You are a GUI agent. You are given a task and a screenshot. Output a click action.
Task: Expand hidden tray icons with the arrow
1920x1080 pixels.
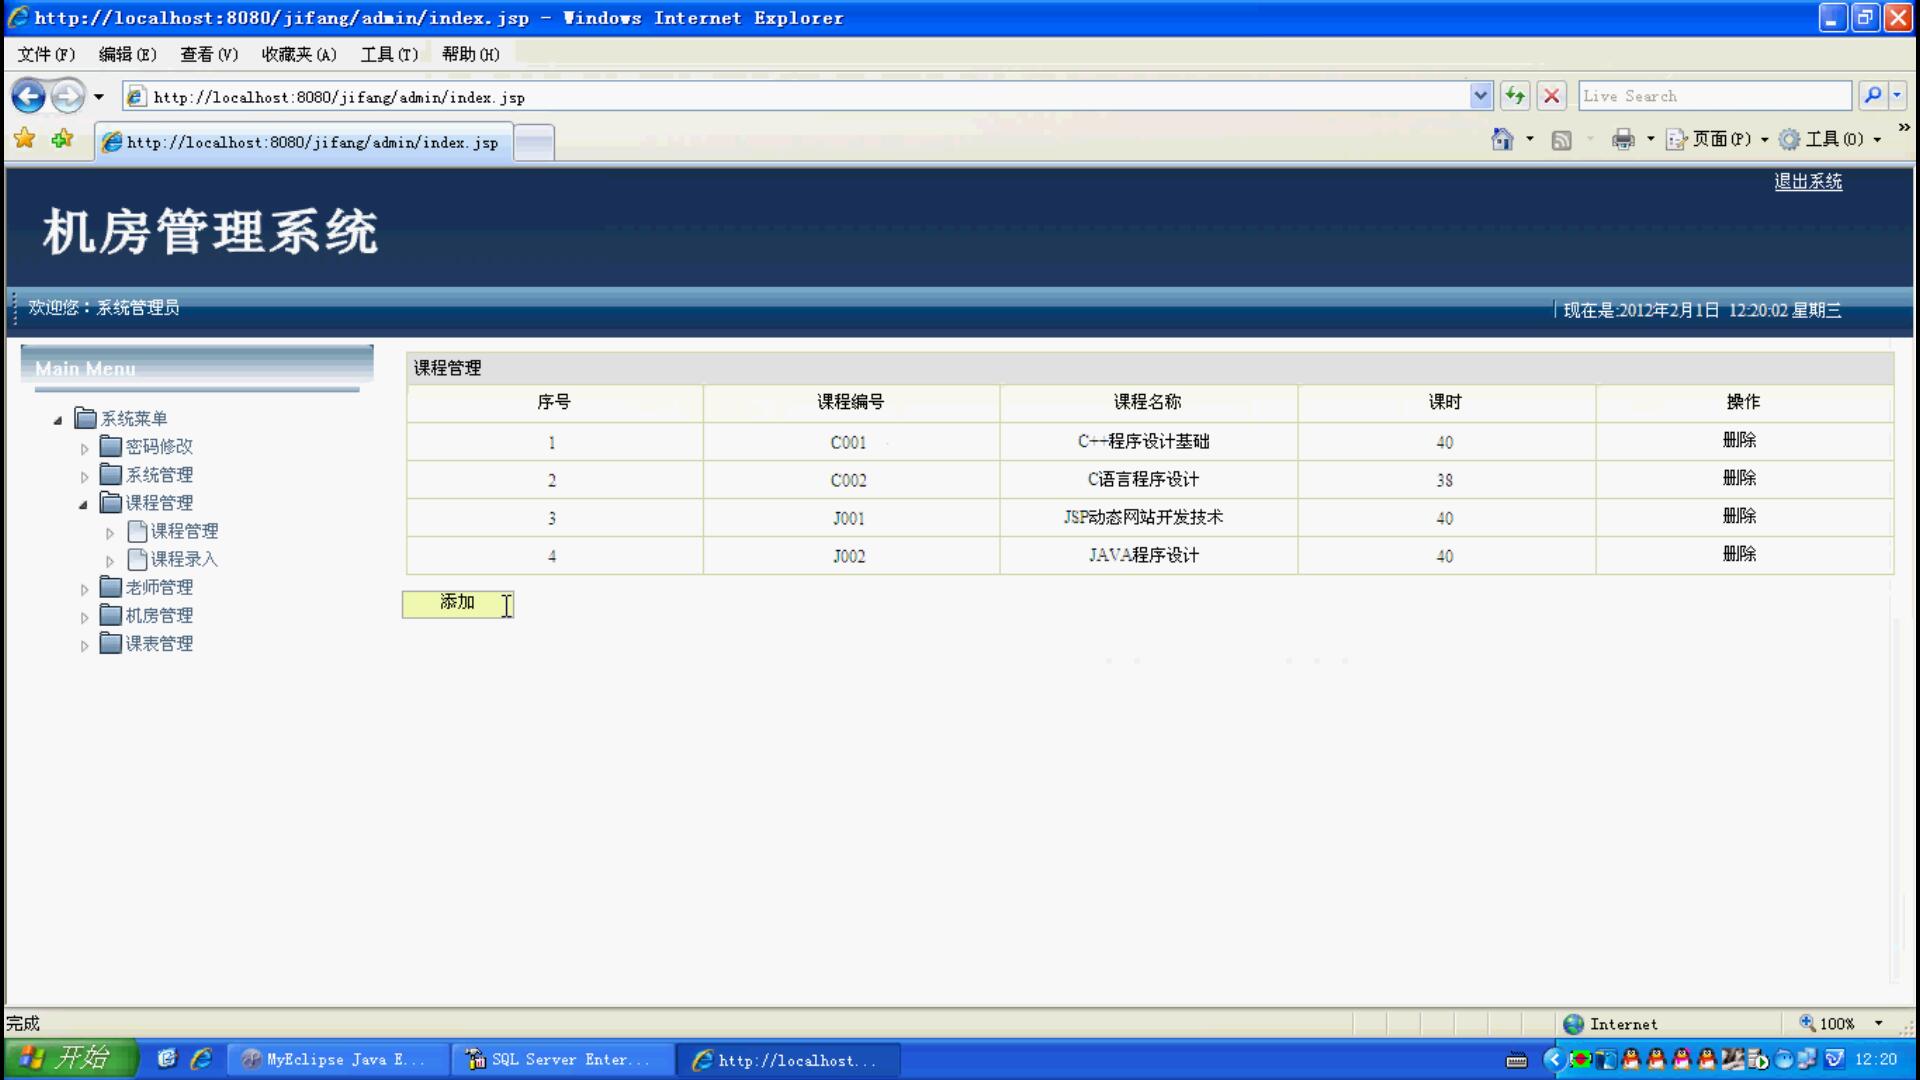[x=1553, y=1059]
